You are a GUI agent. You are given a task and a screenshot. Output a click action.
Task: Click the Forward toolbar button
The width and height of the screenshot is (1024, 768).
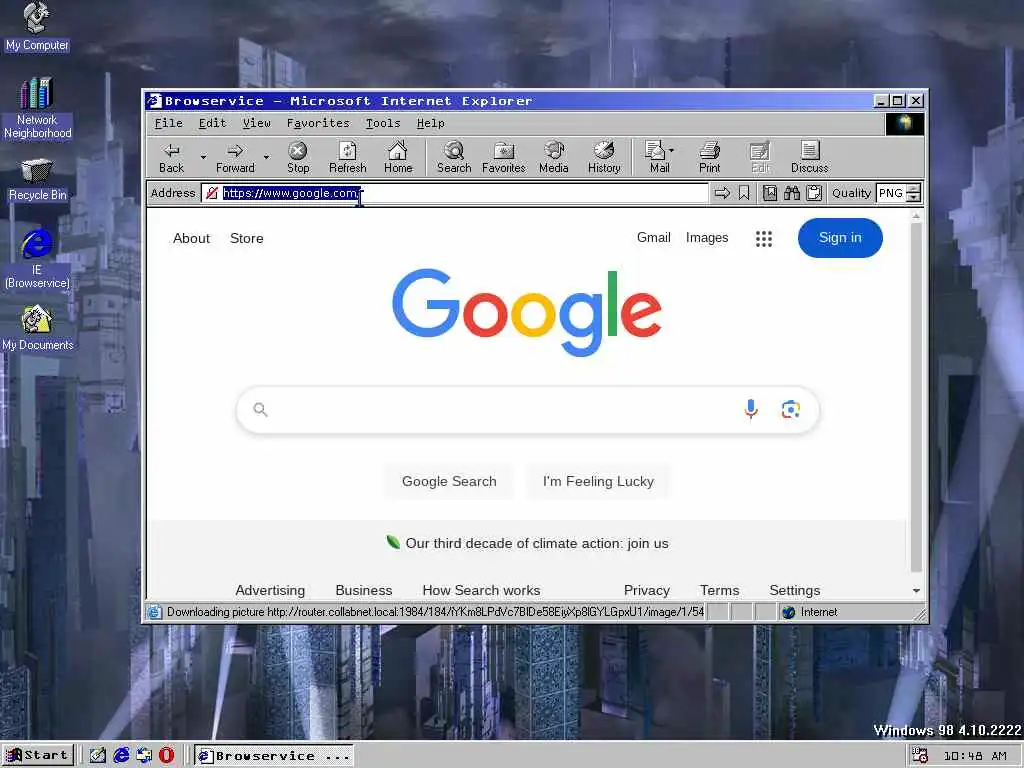pyautogui.click(x=235, y=157)
